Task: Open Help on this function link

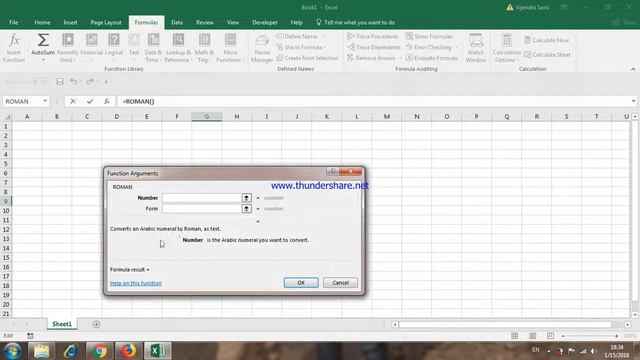Action: click(136, 283)
